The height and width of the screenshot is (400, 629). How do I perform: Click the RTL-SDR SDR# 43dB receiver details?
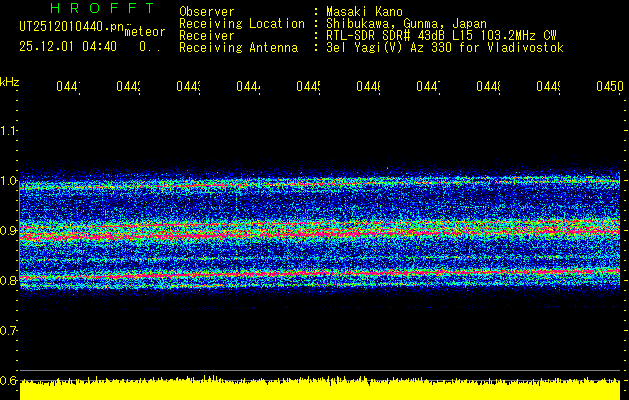click(441, 36)
